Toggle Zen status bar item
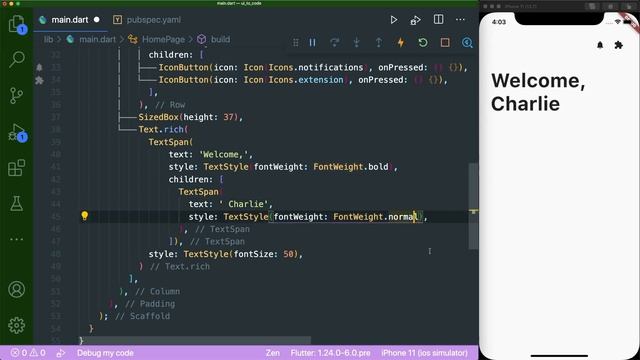 pyautogui.click(x=273, y=353)
